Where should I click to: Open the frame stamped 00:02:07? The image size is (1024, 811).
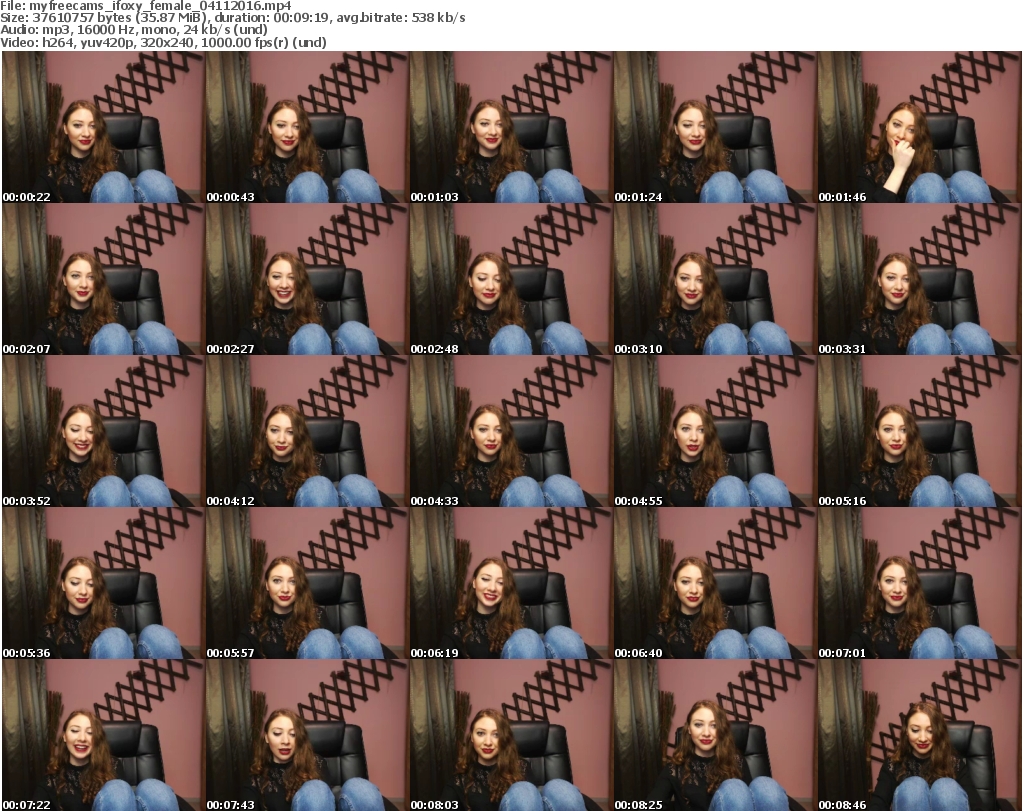(103, 279)
